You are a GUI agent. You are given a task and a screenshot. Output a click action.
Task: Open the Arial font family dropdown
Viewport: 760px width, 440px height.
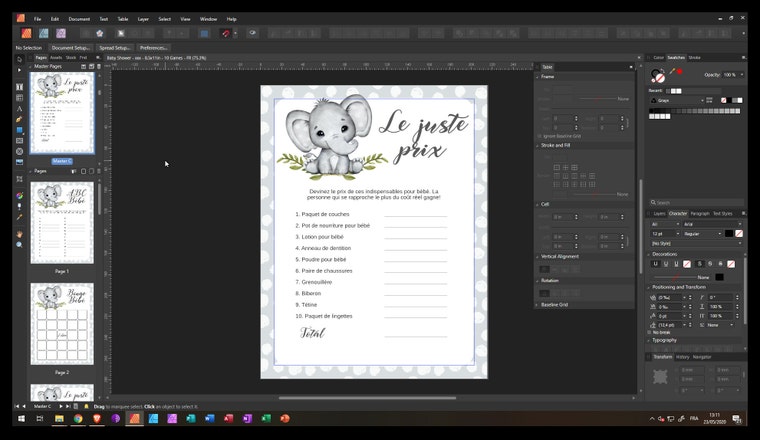click(x=712, y=224)
